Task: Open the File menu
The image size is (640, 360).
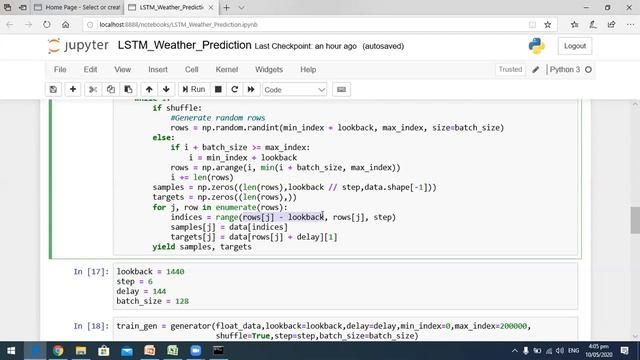Action: 60,69
